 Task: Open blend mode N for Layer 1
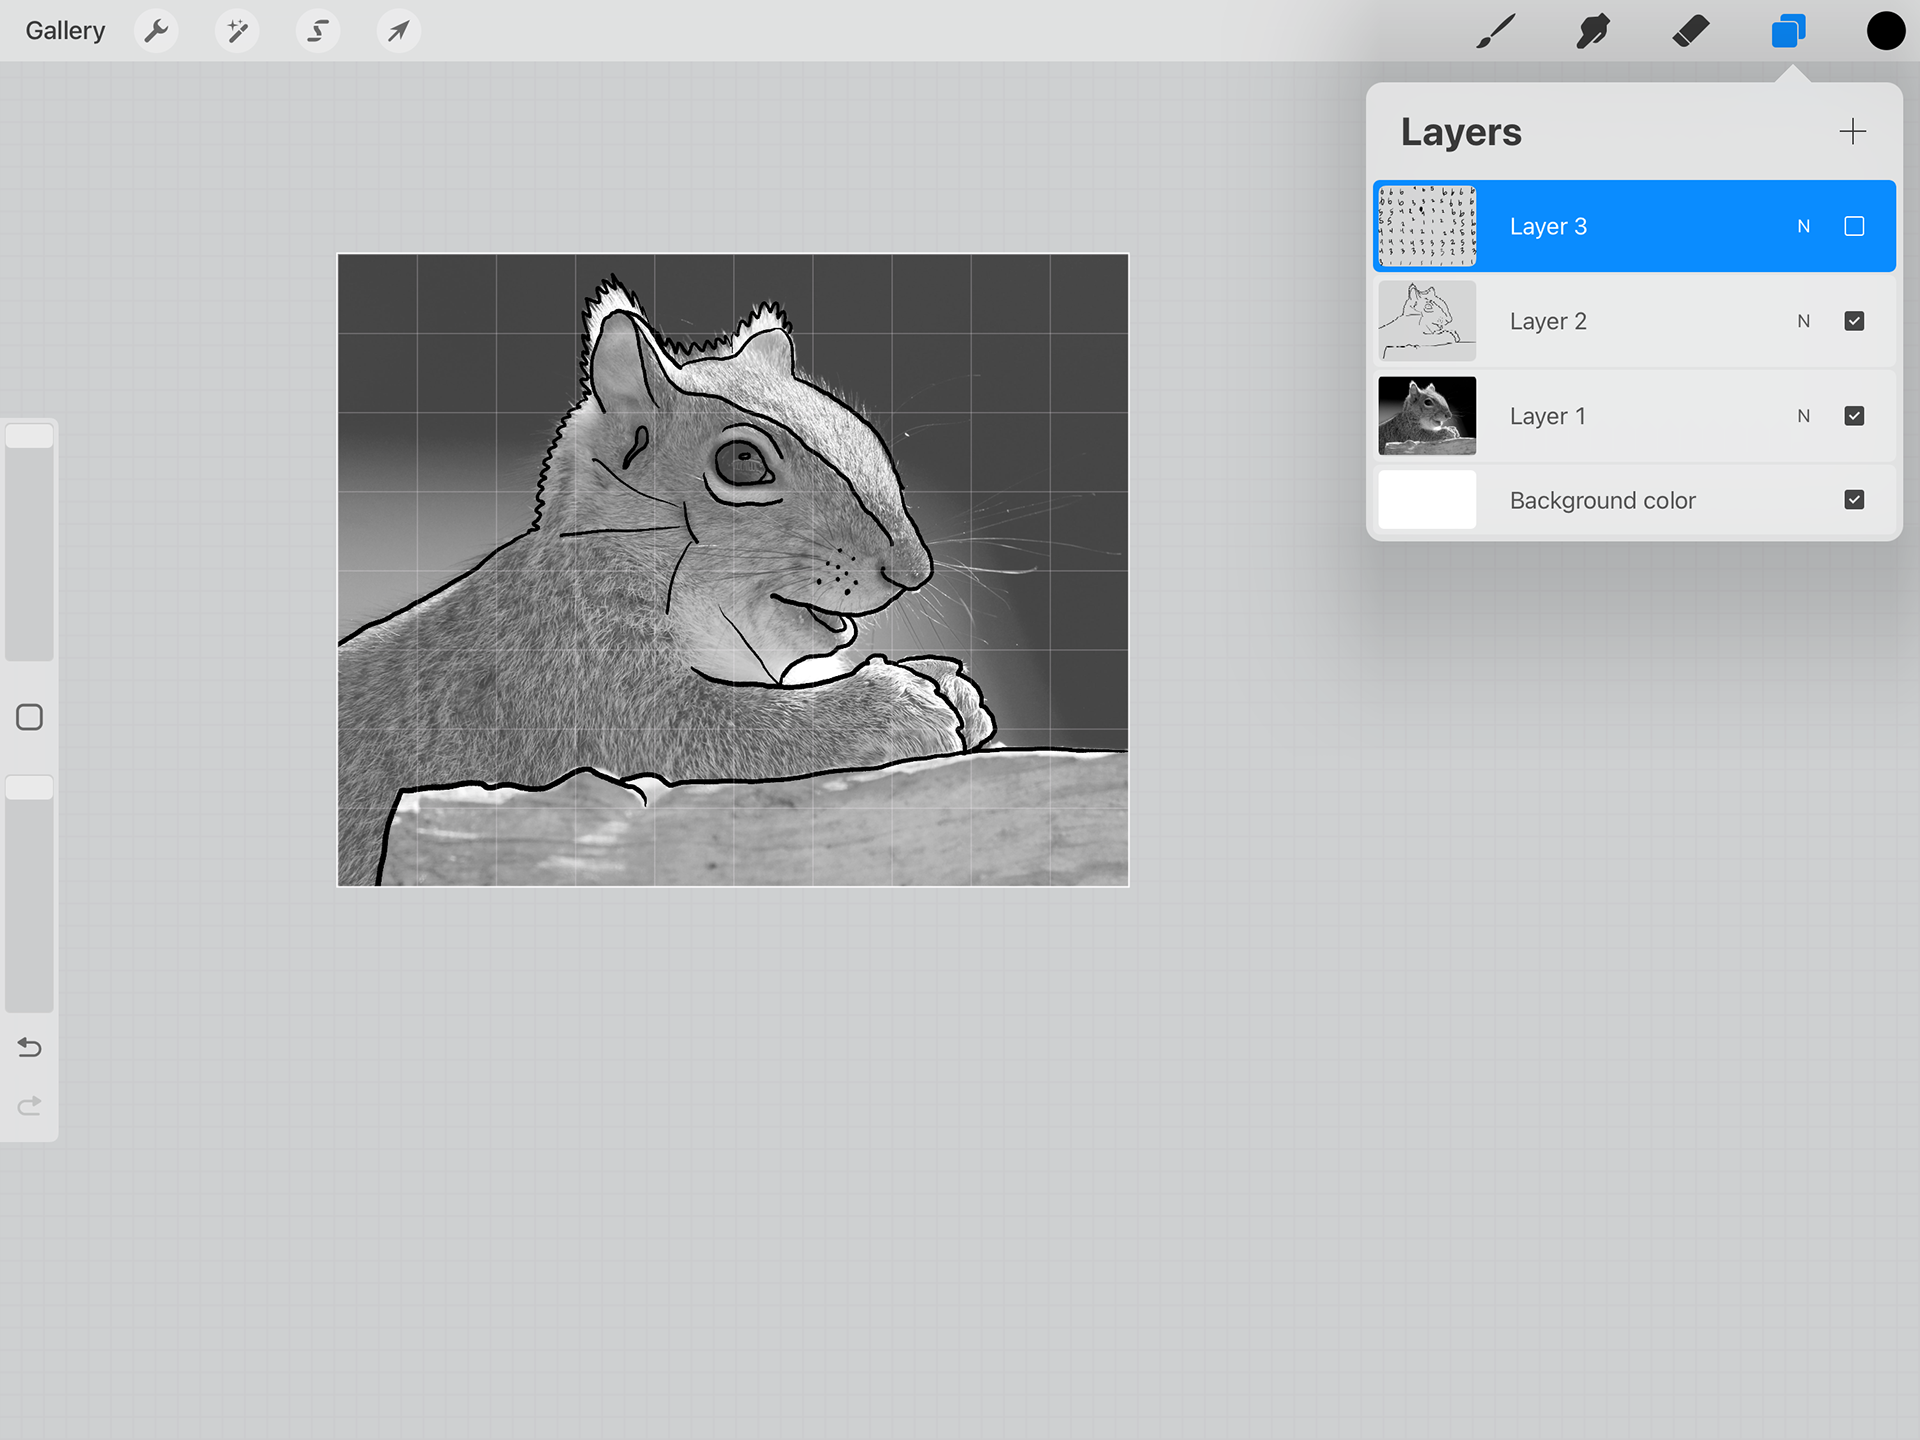point(1803,416)
